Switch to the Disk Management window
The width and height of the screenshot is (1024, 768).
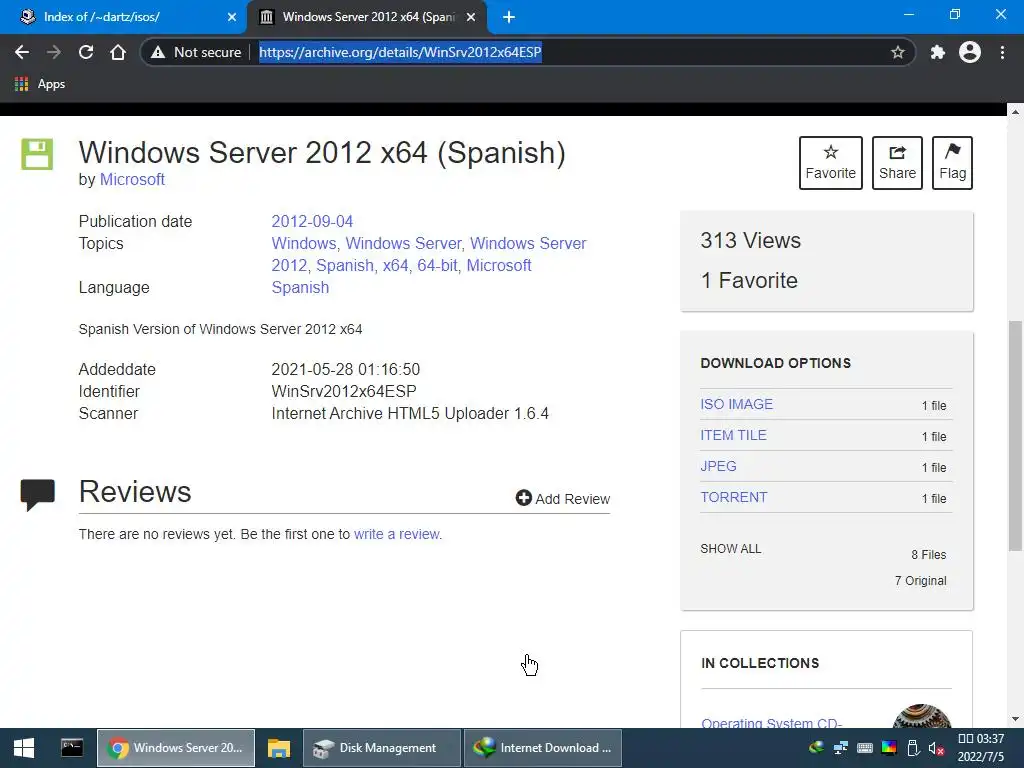[x=381, y=748]
